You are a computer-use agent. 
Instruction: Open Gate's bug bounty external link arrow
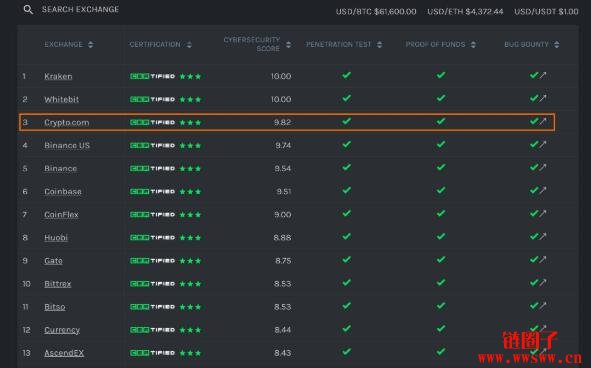[543, 260]
